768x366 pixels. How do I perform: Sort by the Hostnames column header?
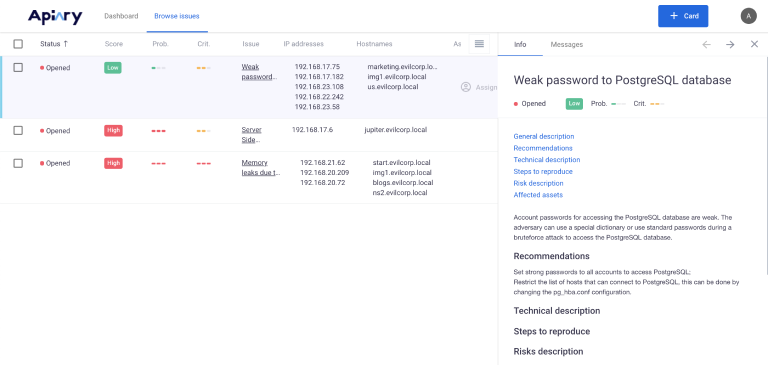pos(375,44)
